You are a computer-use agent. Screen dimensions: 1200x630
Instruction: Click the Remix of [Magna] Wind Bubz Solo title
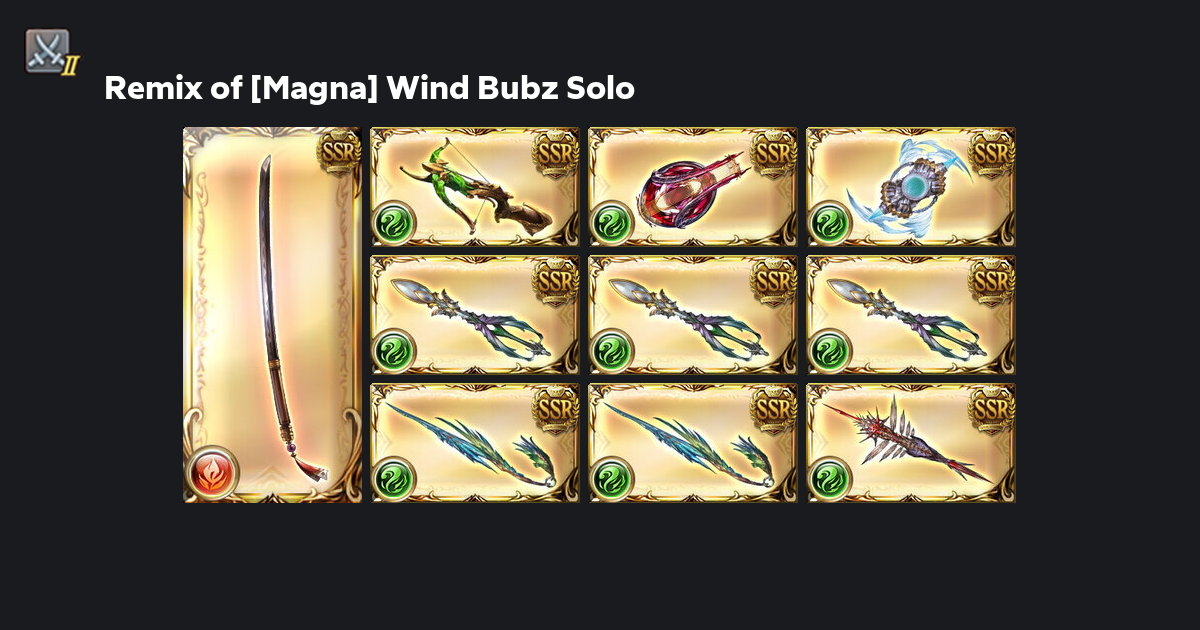point(369,88)
